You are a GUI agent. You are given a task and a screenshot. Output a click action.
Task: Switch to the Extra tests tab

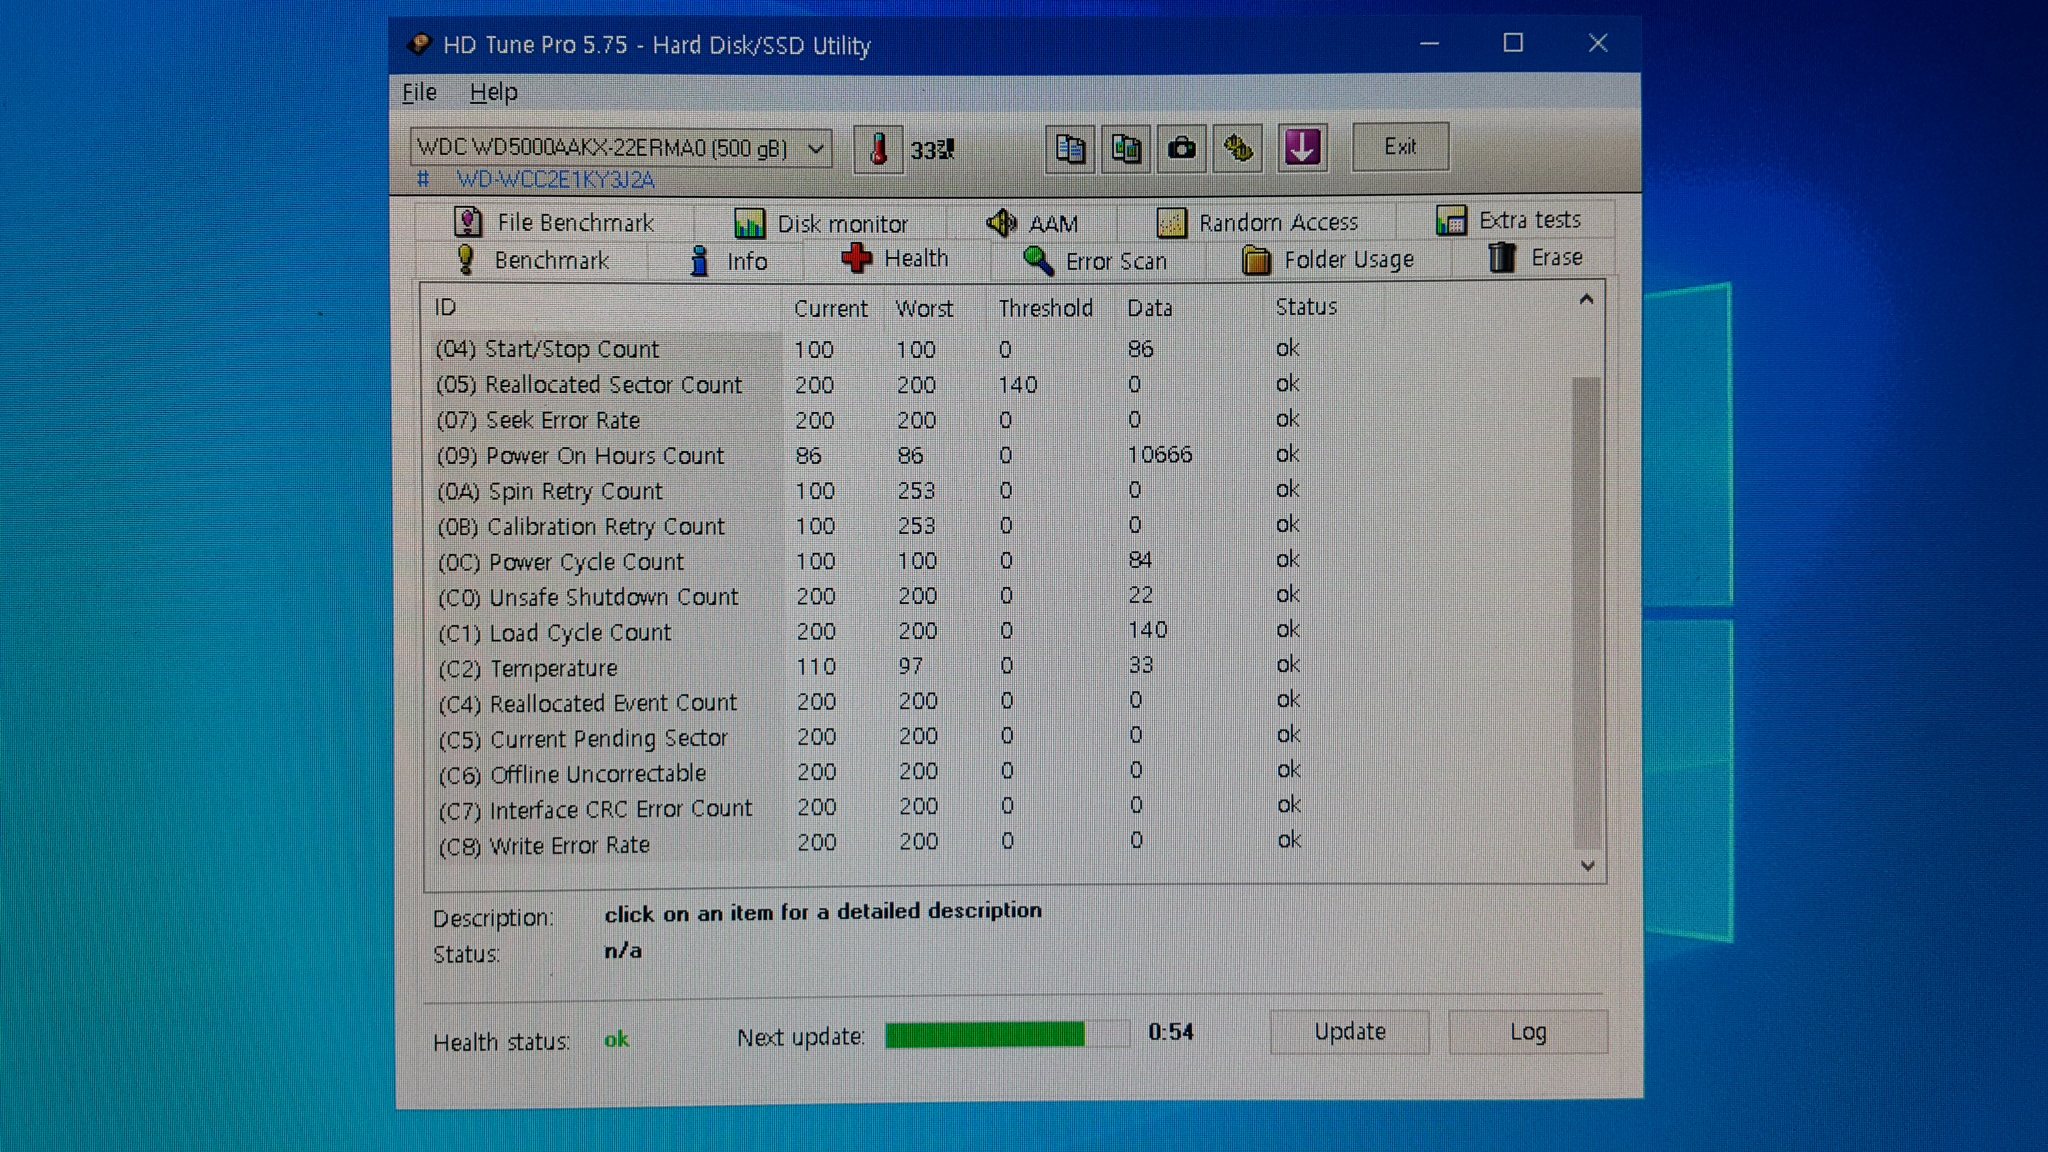[1508, 220]
